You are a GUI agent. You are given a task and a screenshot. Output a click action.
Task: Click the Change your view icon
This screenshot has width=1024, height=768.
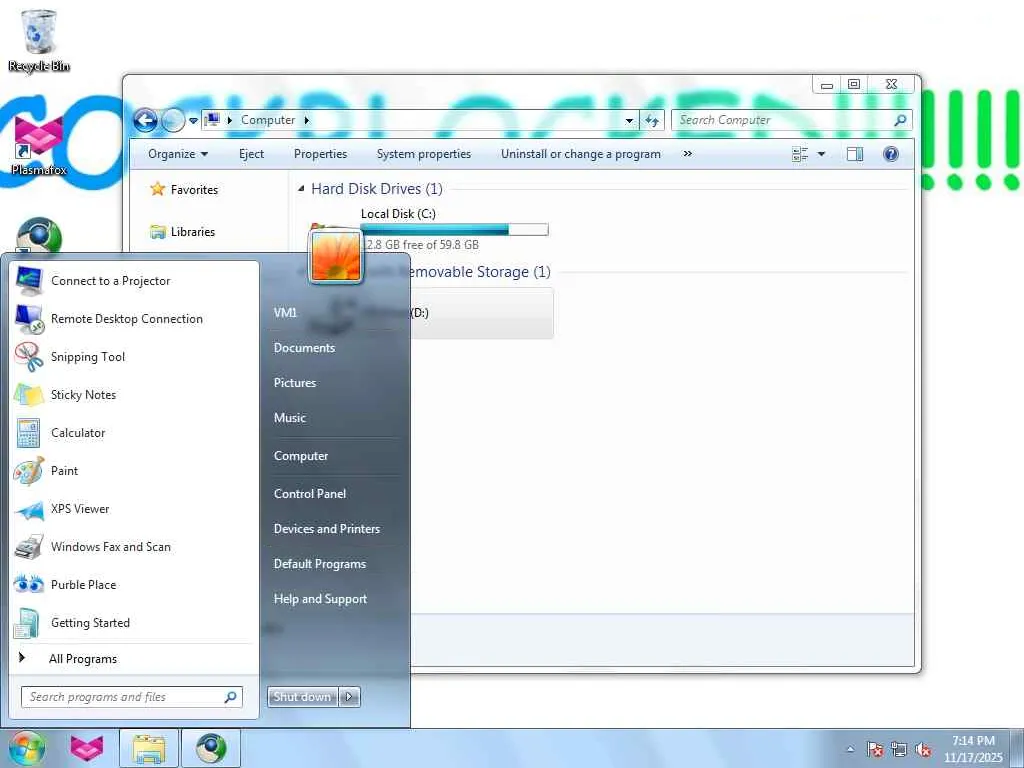point(800,154)
